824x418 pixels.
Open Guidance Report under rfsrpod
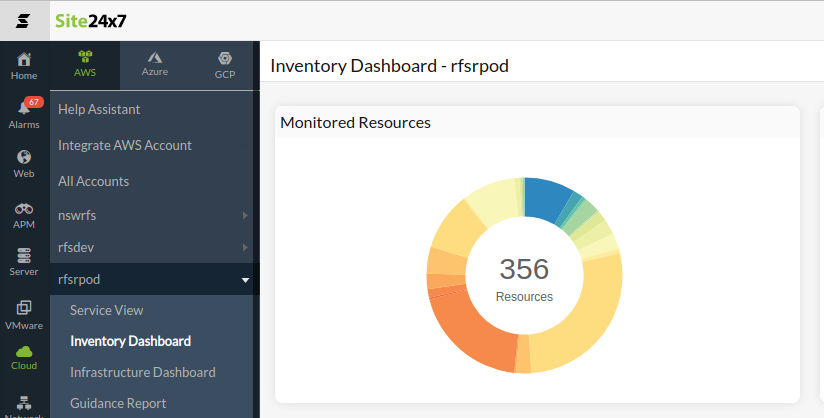point(118,403)
